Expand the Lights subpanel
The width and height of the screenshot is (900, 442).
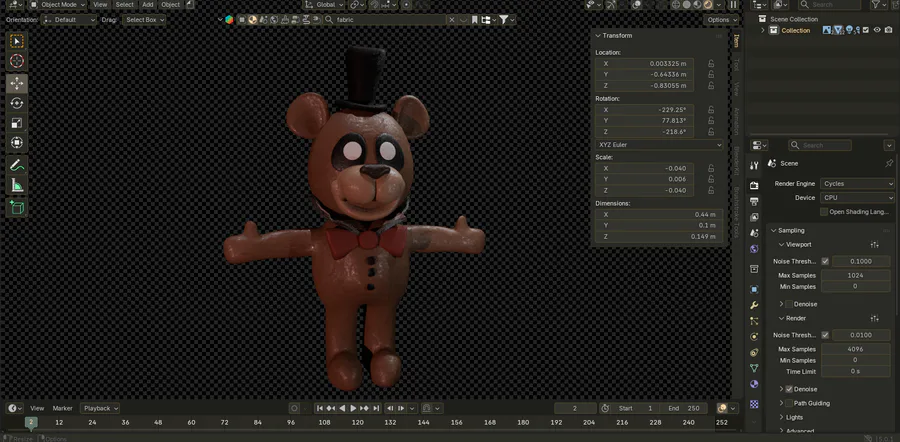pyautogui.click(x=782, y=417)
